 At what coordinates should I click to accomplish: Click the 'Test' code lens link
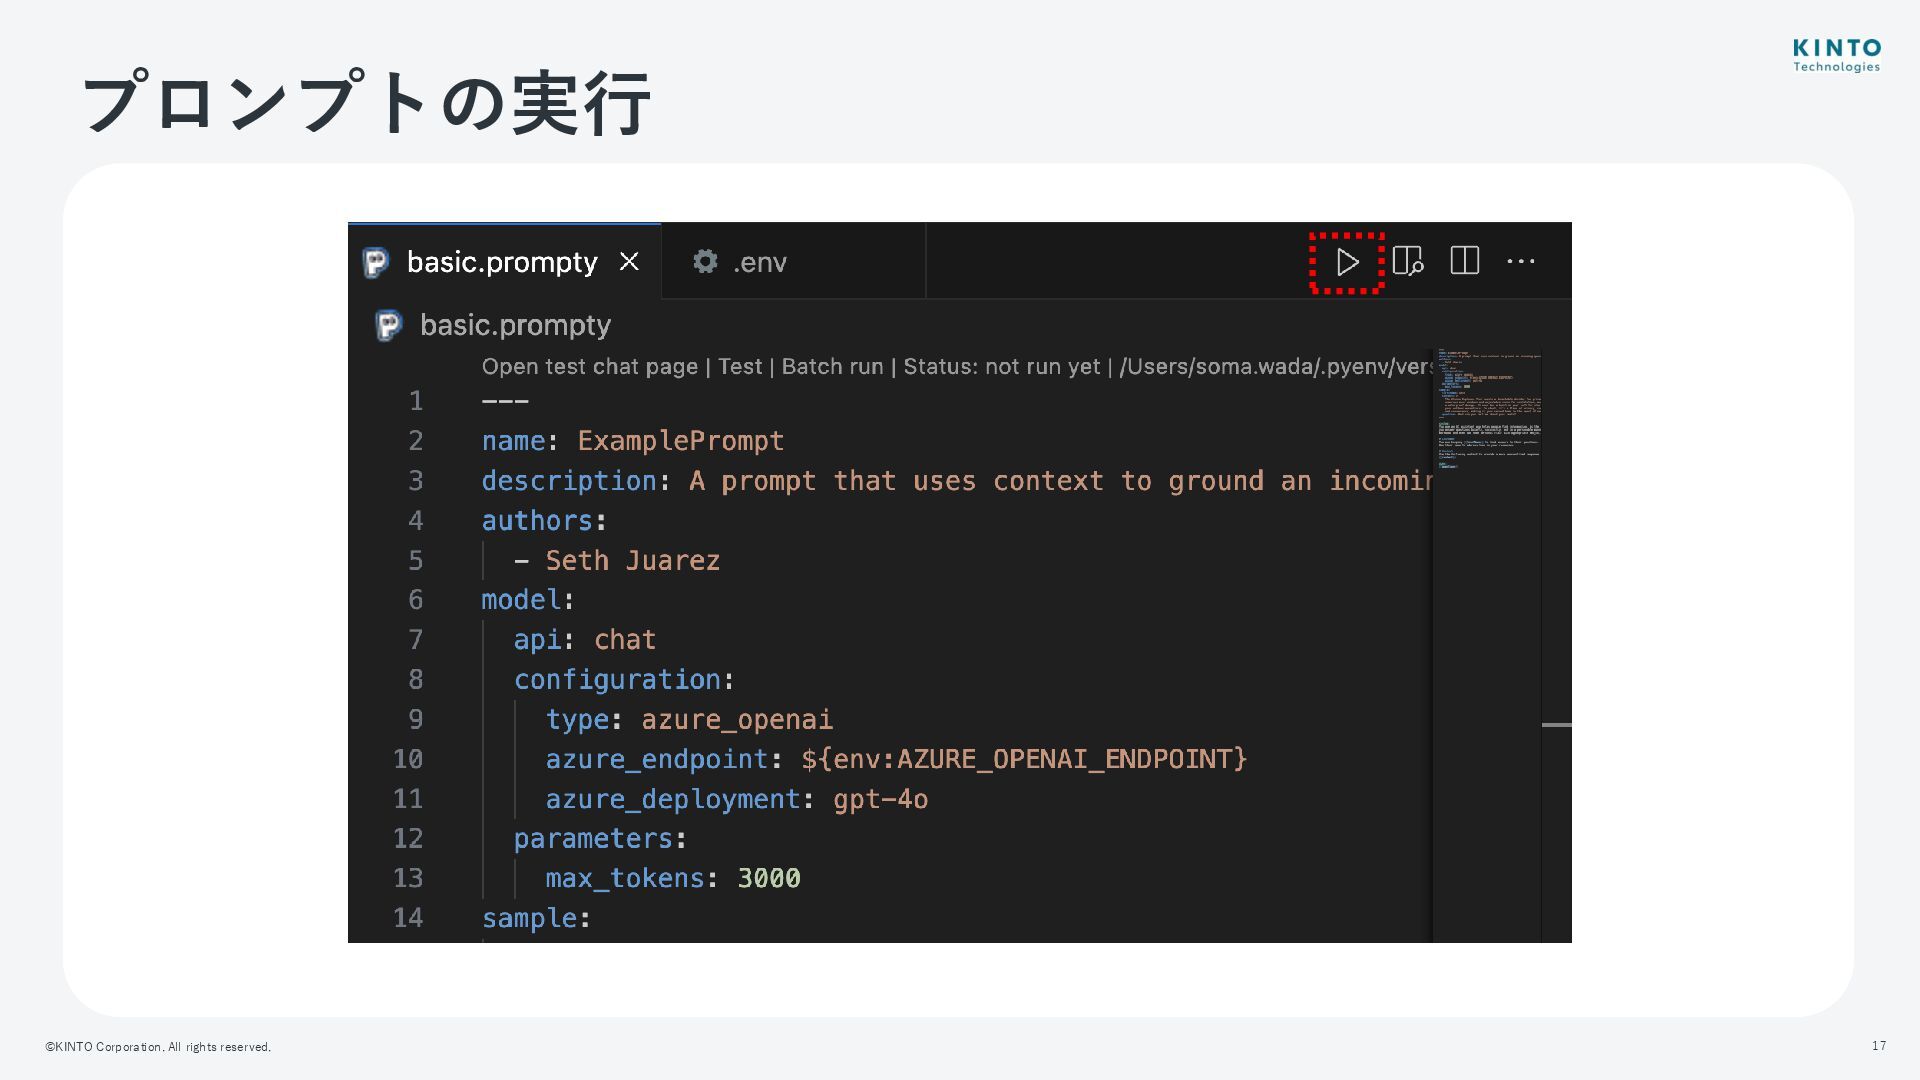pyautogui.click(x=740, y=367)
